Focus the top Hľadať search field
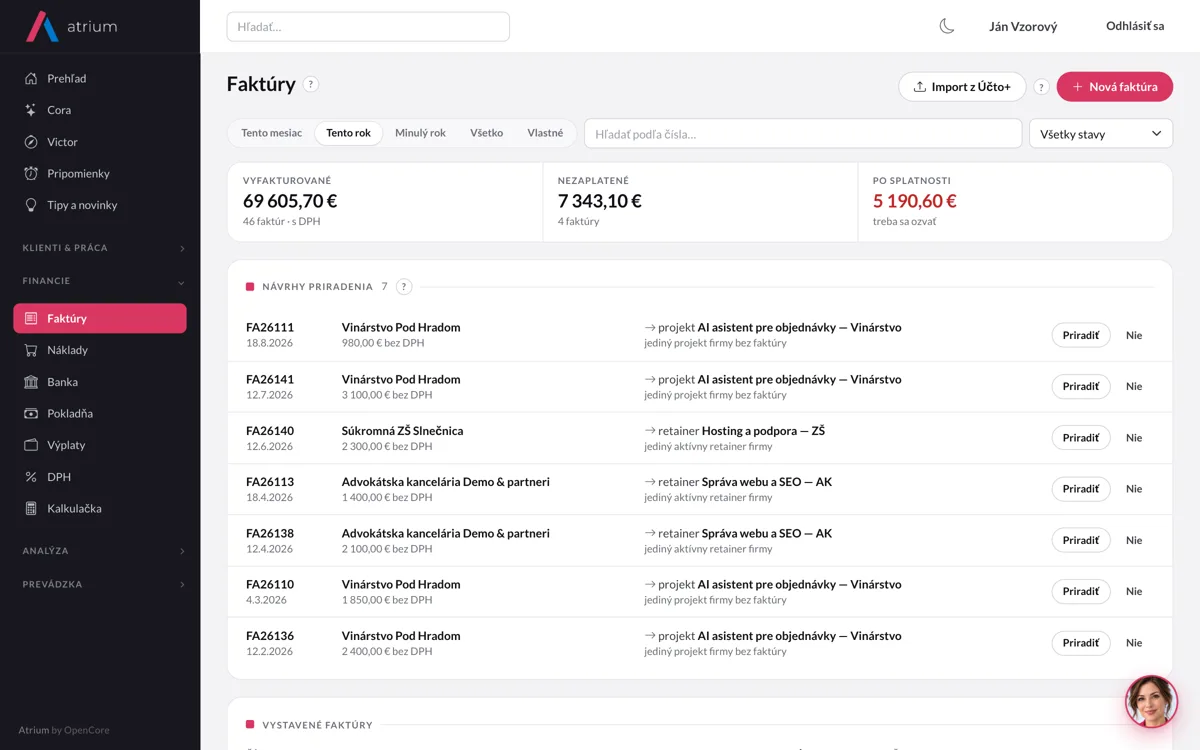This screenshot has height=750, width=1200. [368, 27]
